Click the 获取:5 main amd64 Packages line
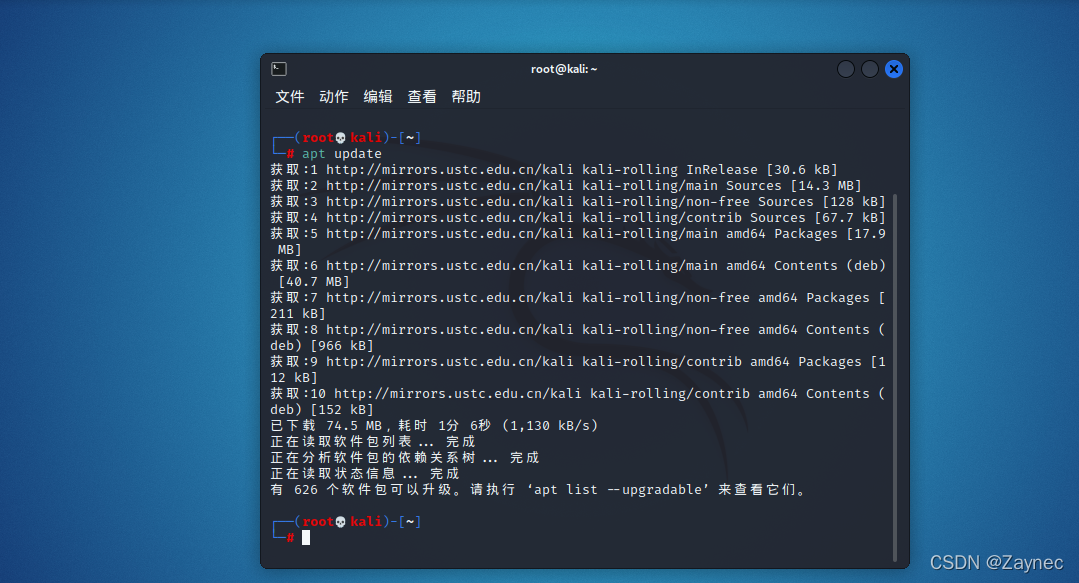The image size is (1079, 583). [x=578, y=242]
